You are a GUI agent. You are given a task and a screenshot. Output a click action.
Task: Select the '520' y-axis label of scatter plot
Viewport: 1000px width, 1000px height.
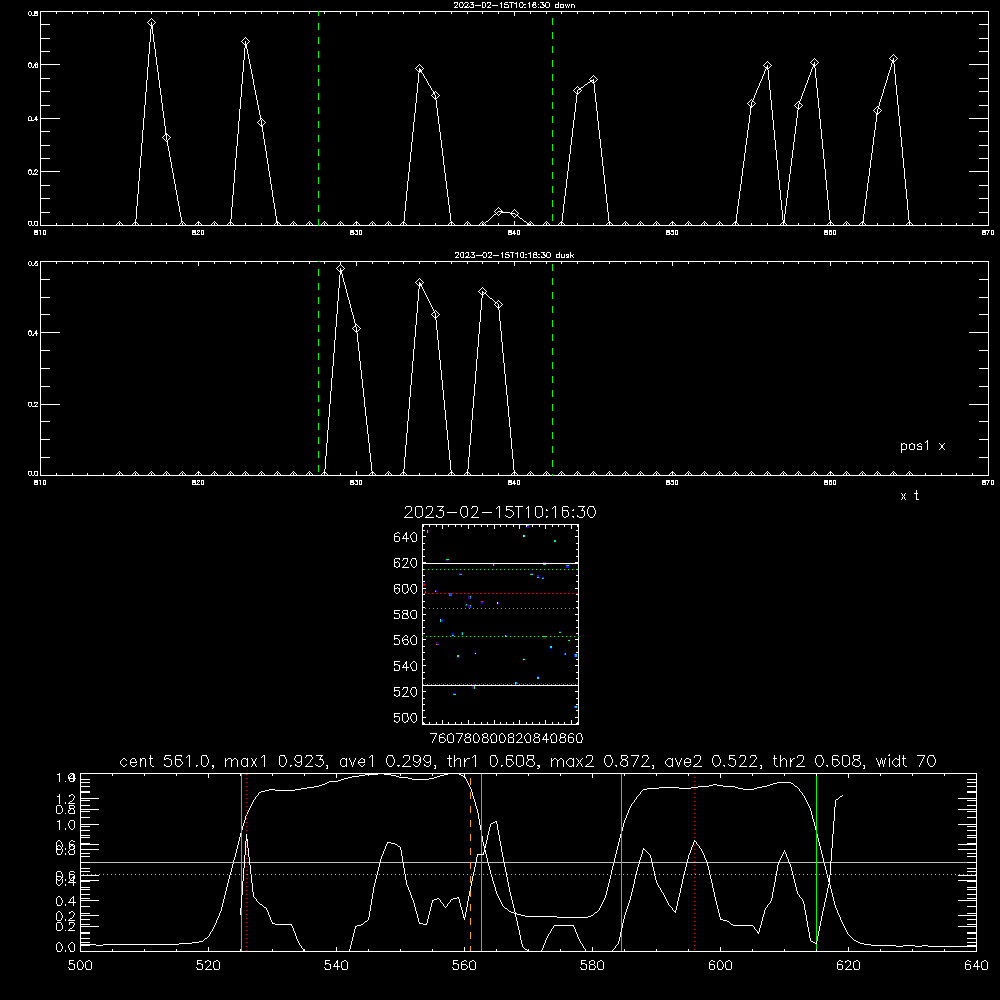(x=406, y=692)
